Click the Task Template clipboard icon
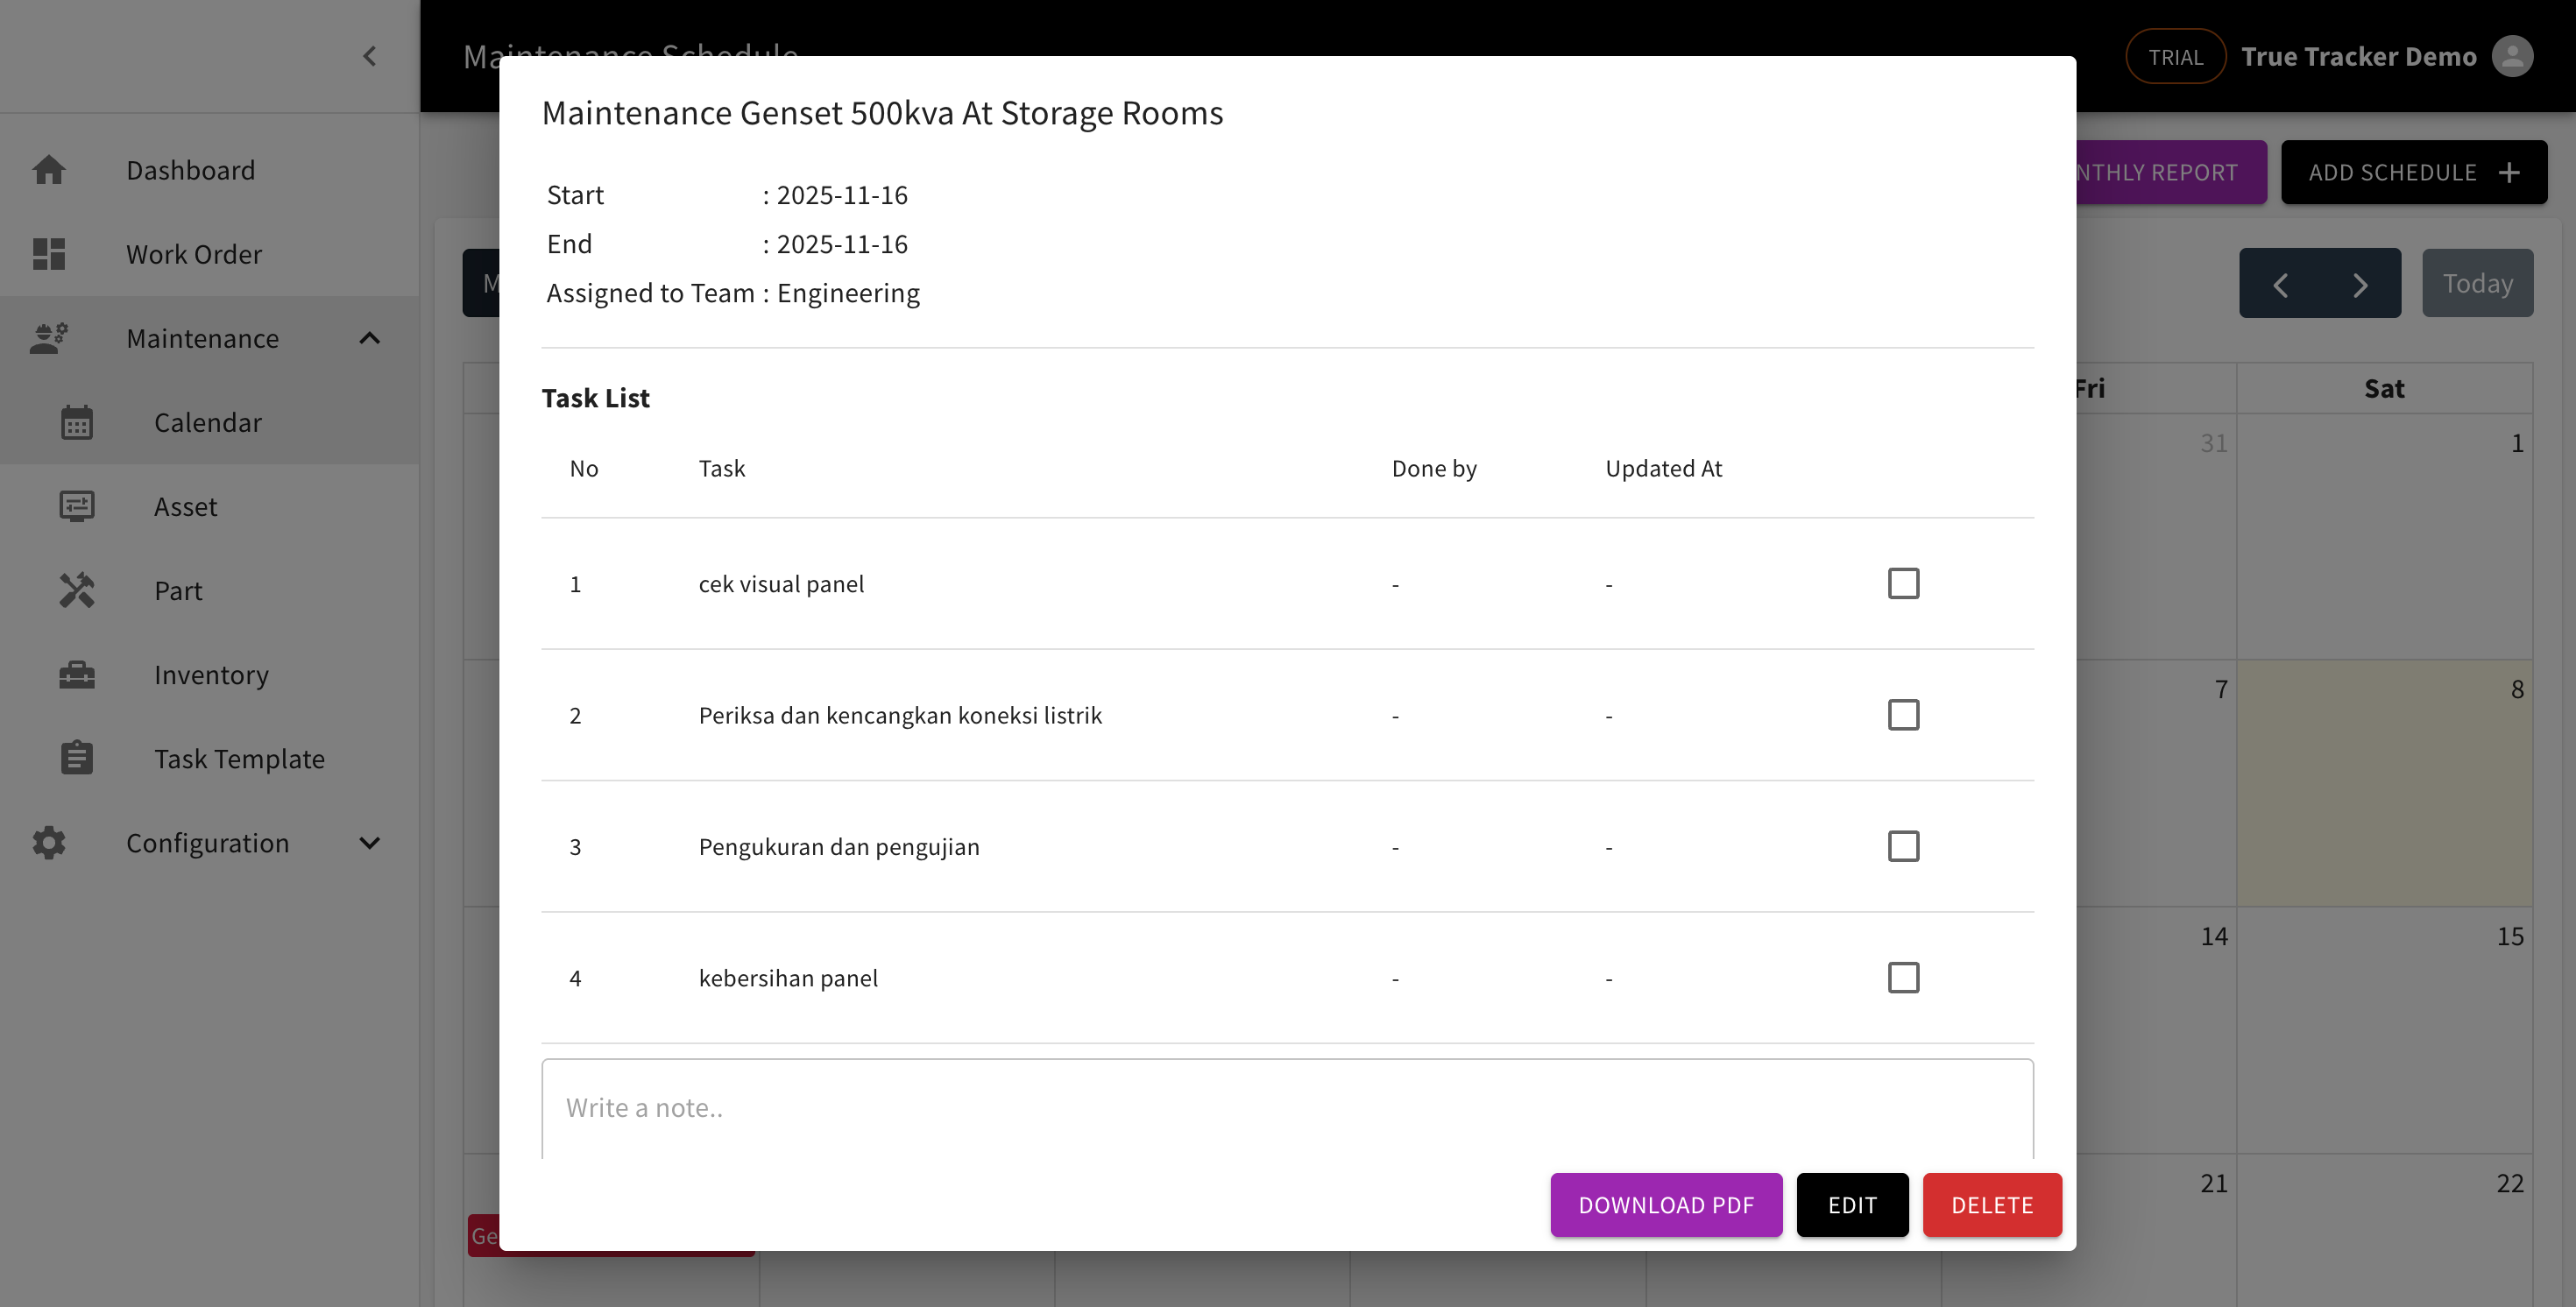 (x=76, y=759)
